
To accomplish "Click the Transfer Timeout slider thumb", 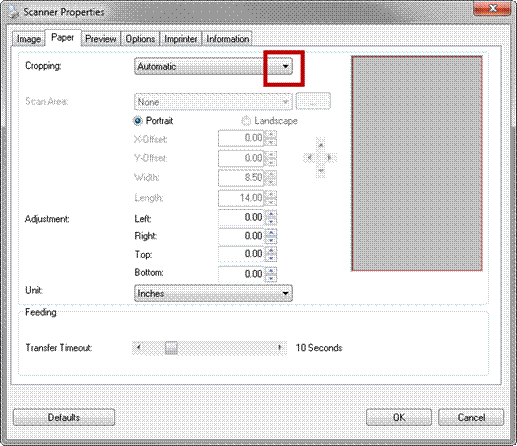I will pyautogui.click(x=171, y=348).
